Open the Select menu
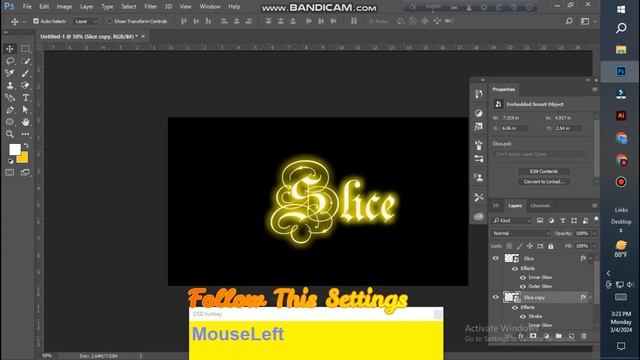 coord(128,7)
